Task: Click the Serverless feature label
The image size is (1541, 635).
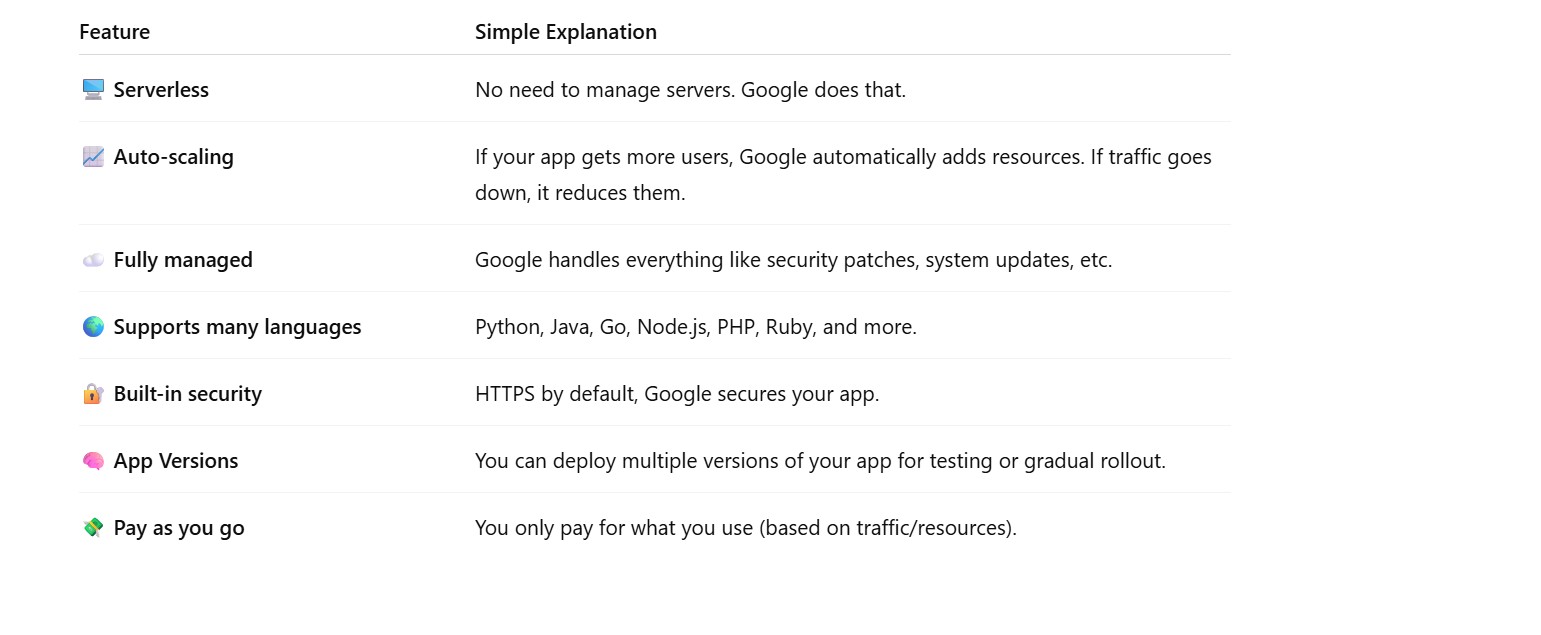Action: click(x=161, y=90)
